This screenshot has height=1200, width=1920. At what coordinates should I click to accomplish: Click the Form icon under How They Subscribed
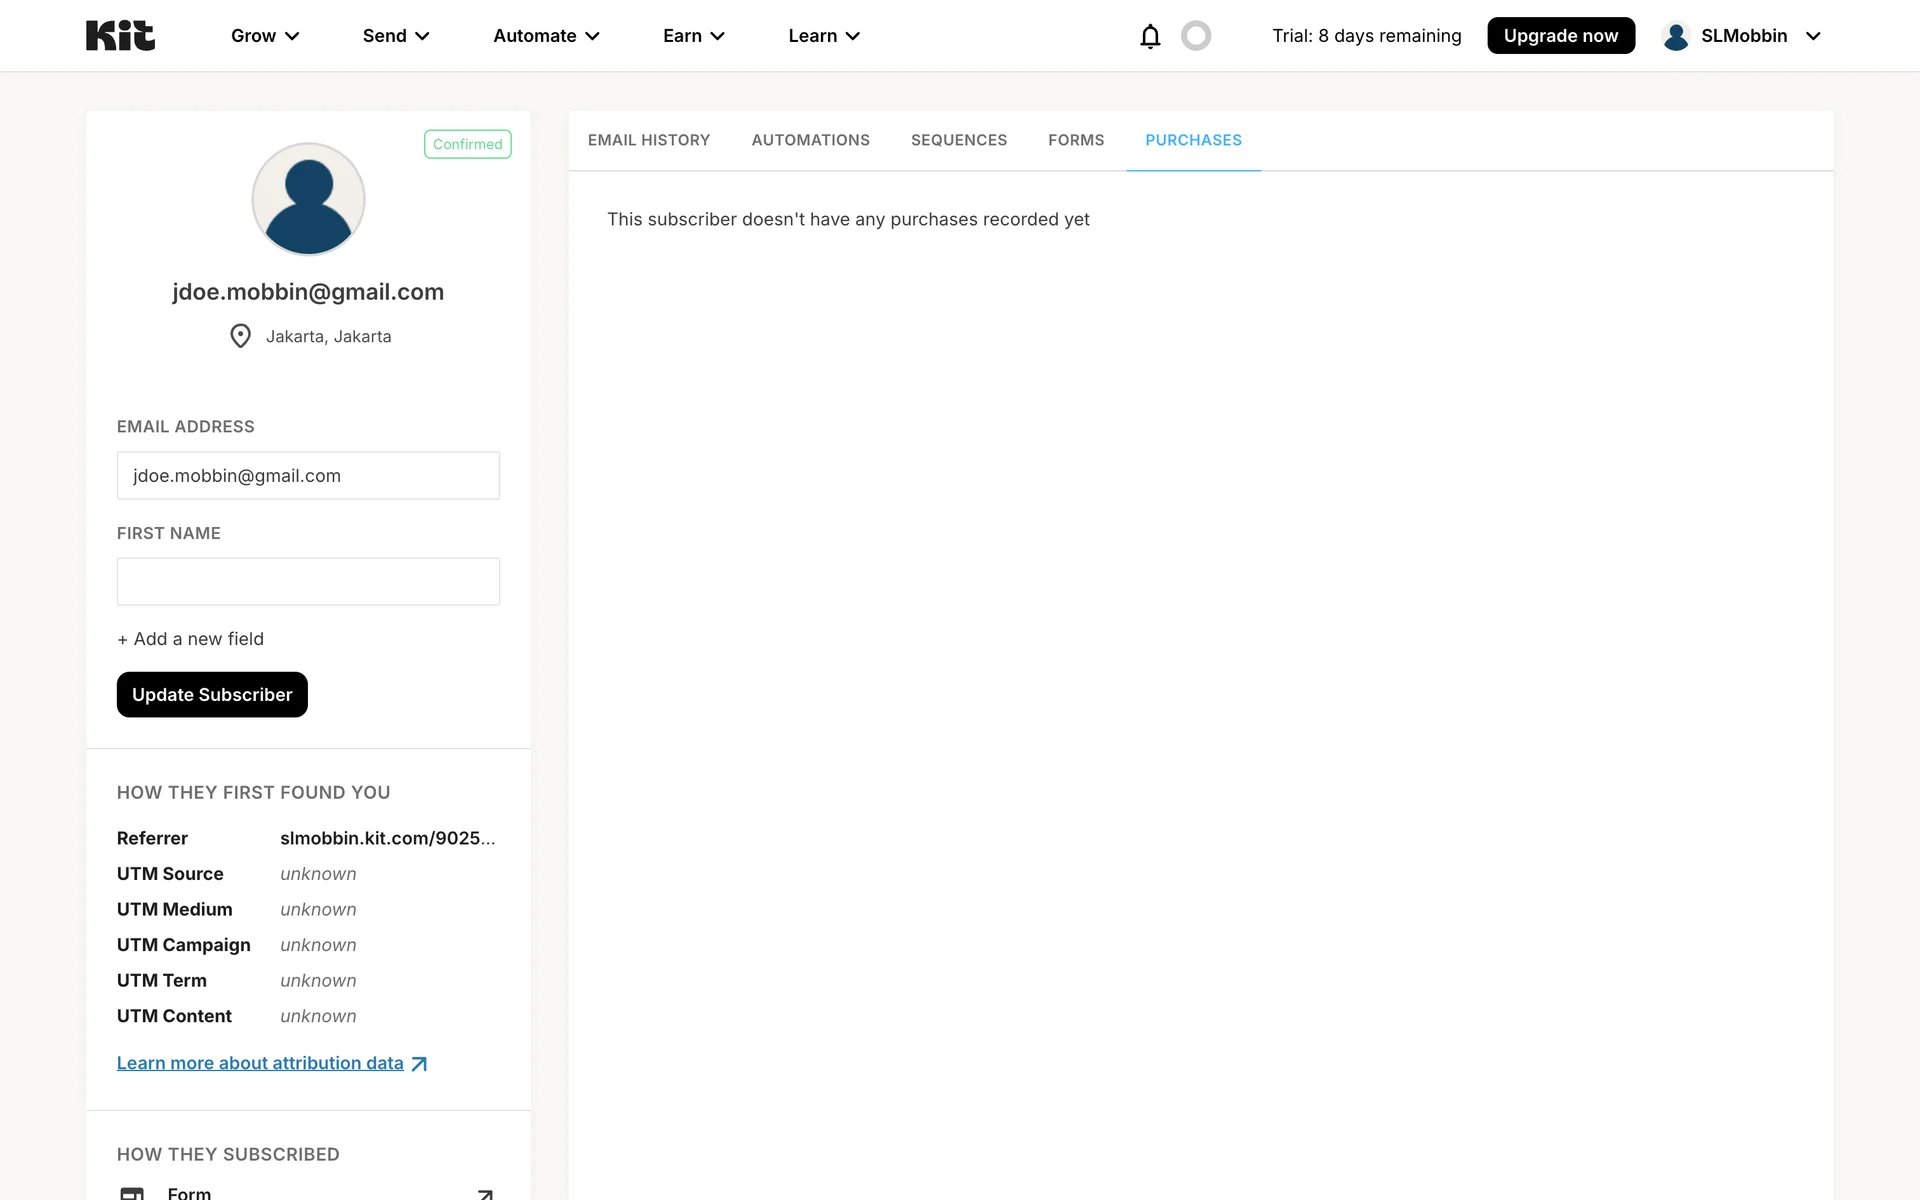(132, 1193)
